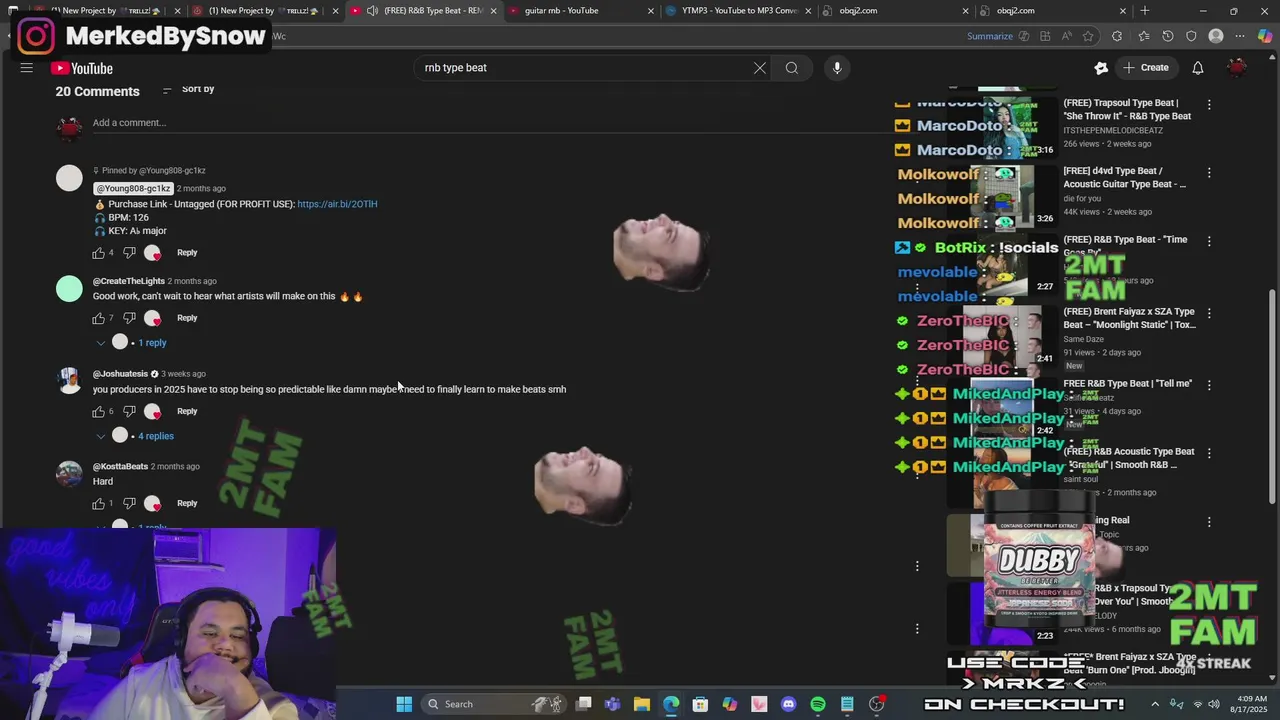The width and height of the screenshot is (1280, 720).
Task: Switch to '(FREE) R&B Type Beat' tab
Action: pos(424,11)
